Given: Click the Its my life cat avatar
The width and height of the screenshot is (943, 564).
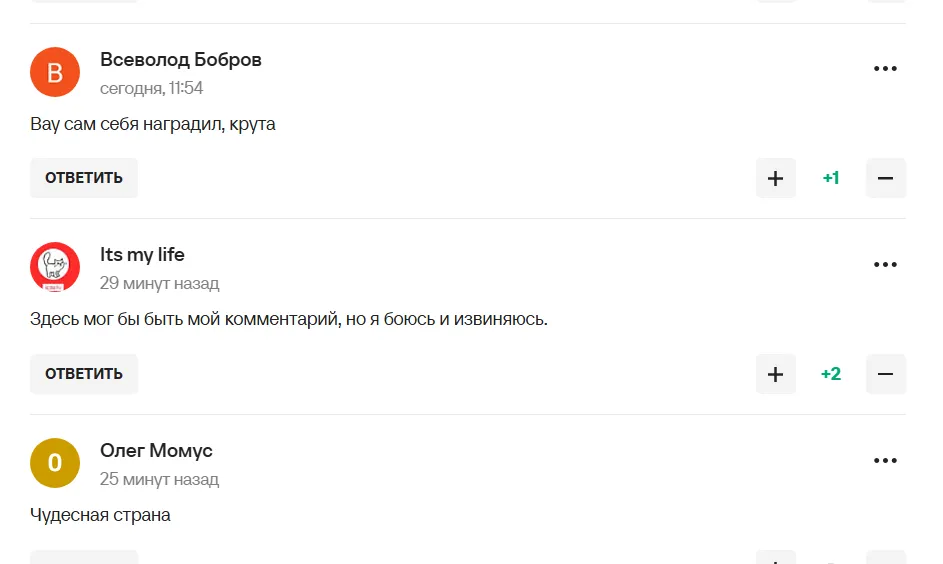Looking at the screenshot, I should [x=55, y=267].
